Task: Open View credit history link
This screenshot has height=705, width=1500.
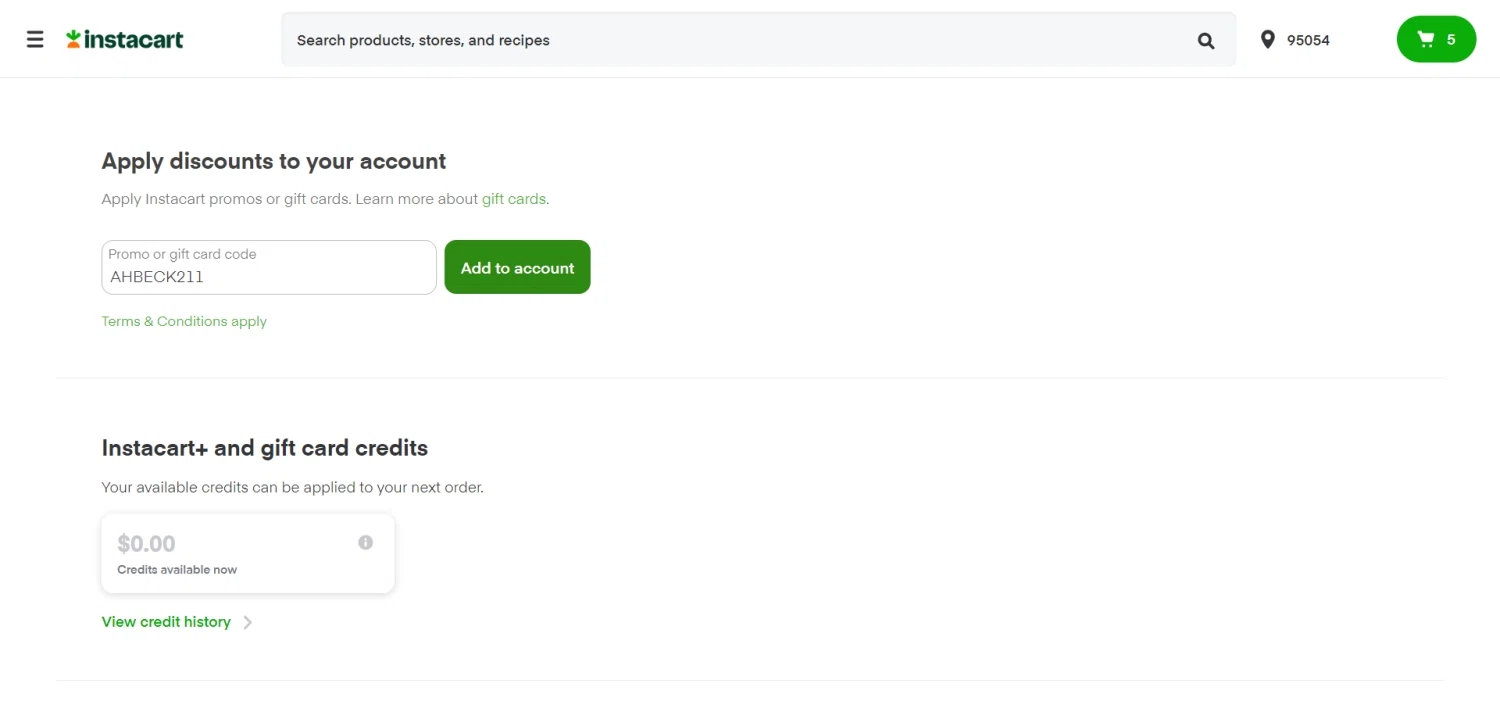Action: pyautogui.click(x=166, y=622)
